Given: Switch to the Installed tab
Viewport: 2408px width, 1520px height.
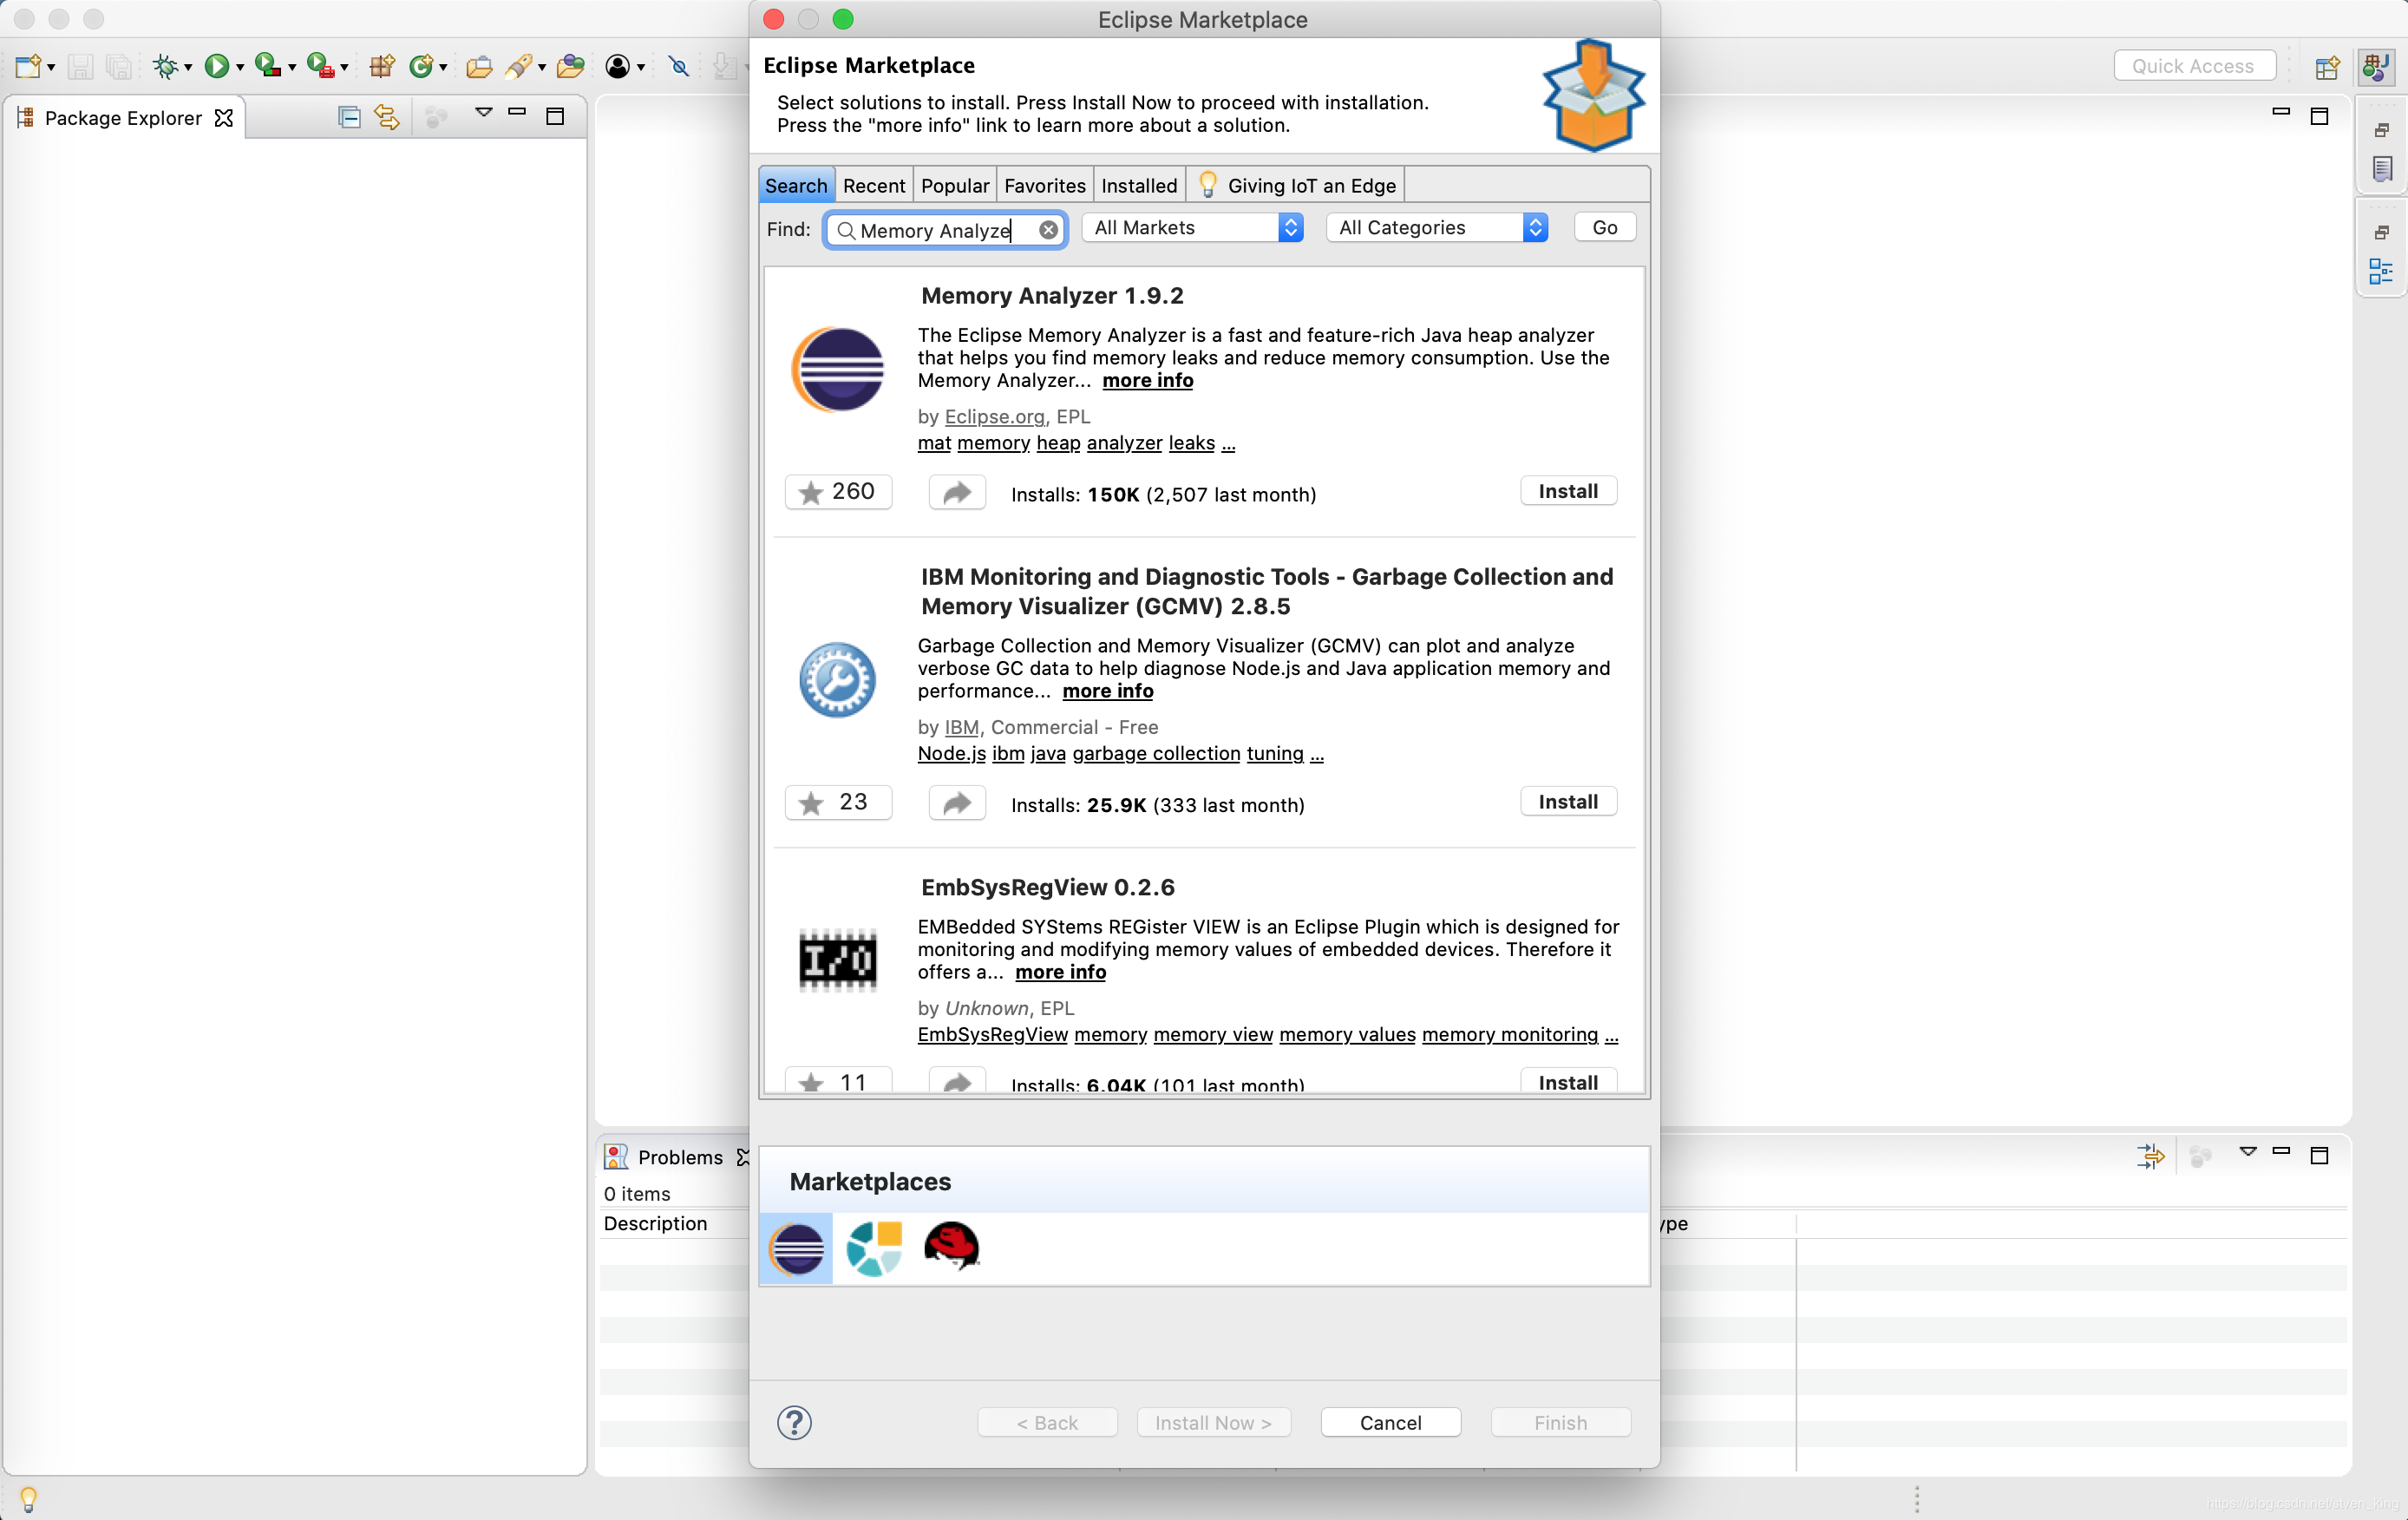Looking at the screenshot, I should [1139, 186].
